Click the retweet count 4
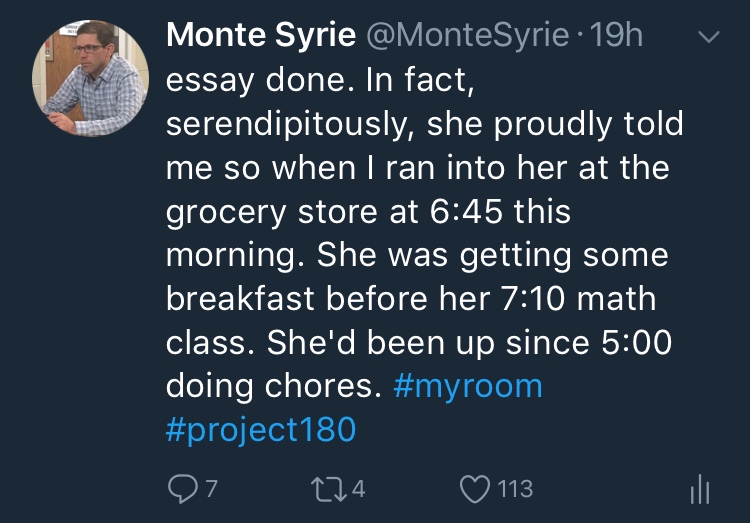Screen dimensions: 750x523 tap(358, 489)
